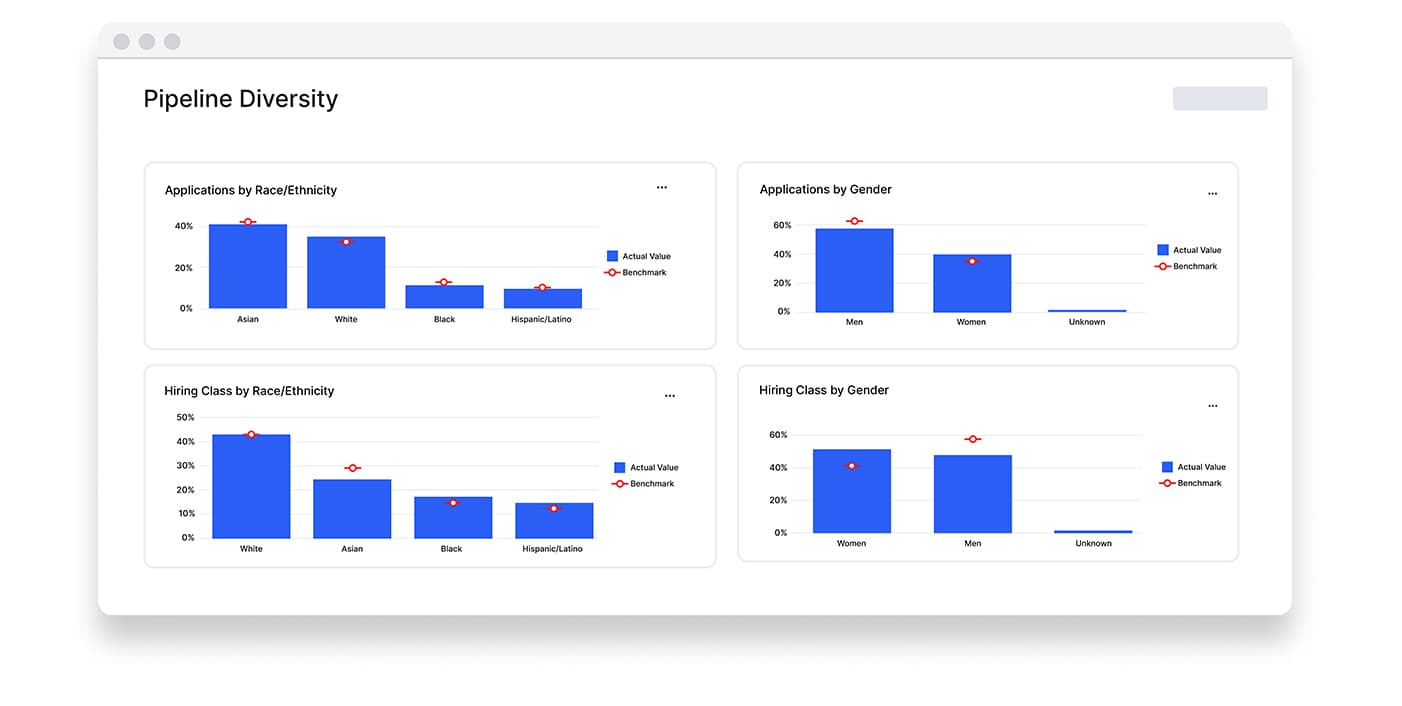Click Benchmark legend marker in Hiring Class by Gender
The width and height of the screenshot is (1402, 706).
[1167, 484]
